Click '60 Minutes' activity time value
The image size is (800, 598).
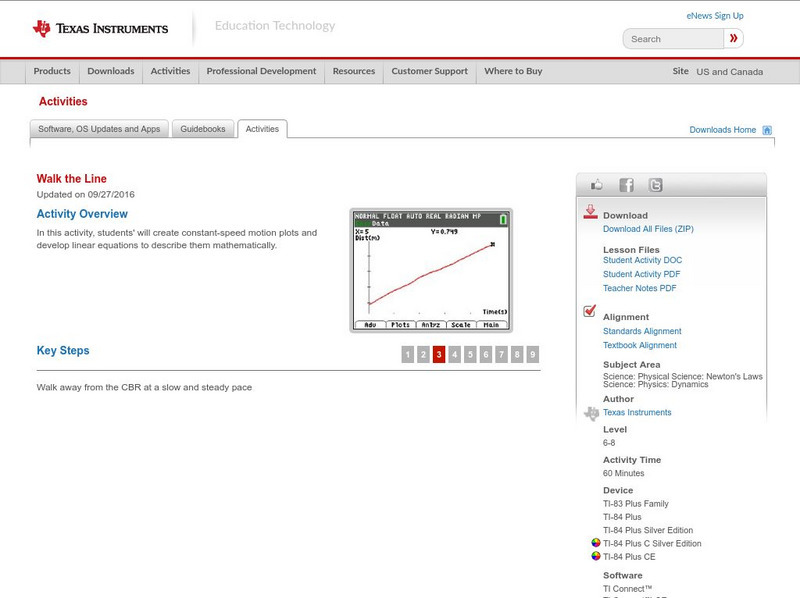point(623,474)
